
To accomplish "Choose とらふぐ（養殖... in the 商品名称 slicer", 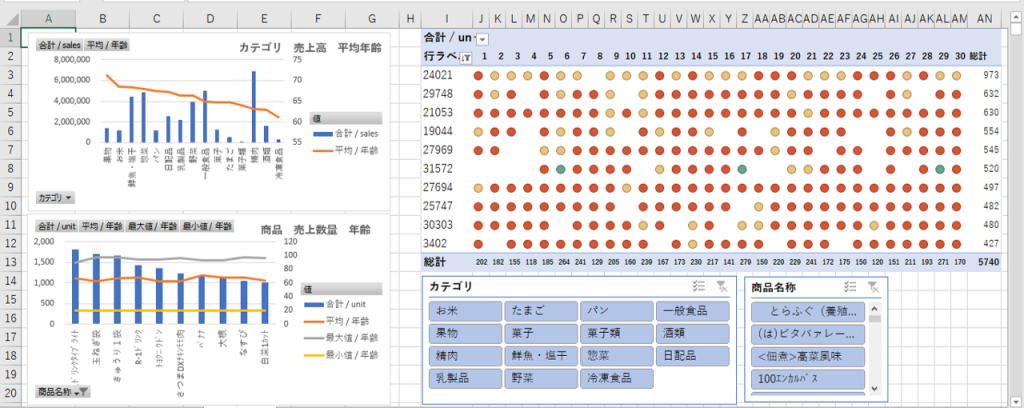I will point(808,311).
